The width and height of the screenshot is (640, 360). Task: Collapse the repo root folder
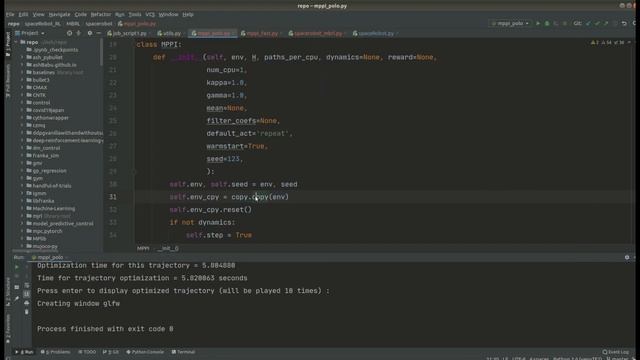coord(16,42)
